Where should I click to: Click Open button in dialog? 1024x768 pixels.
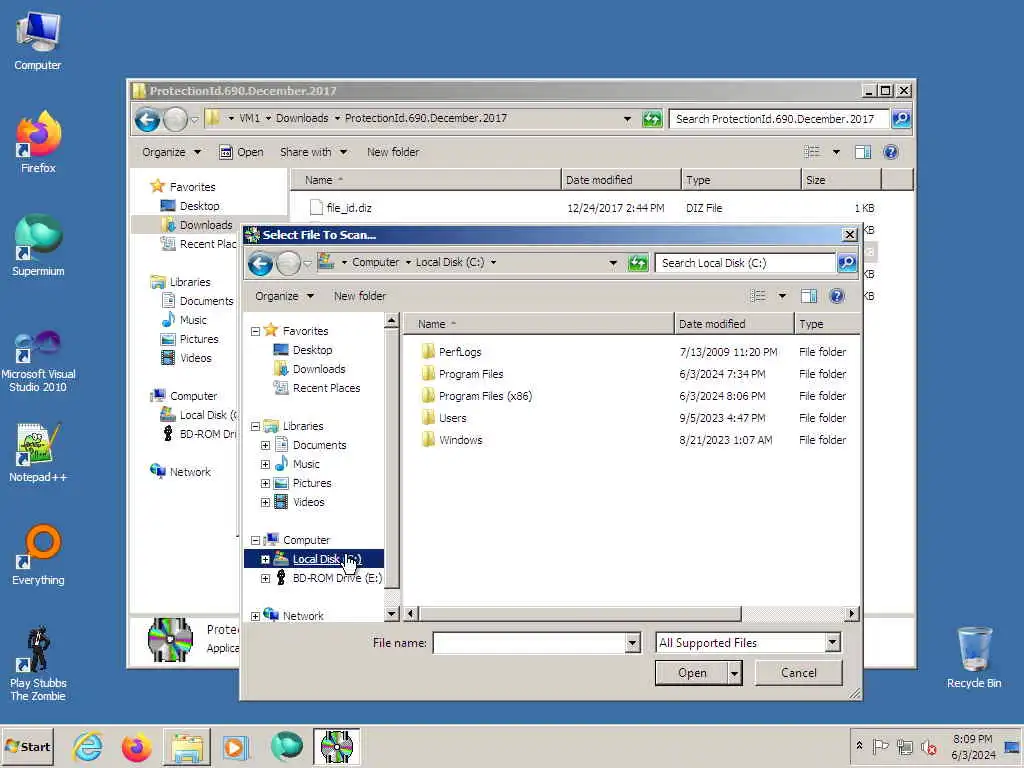click(692, 673)
